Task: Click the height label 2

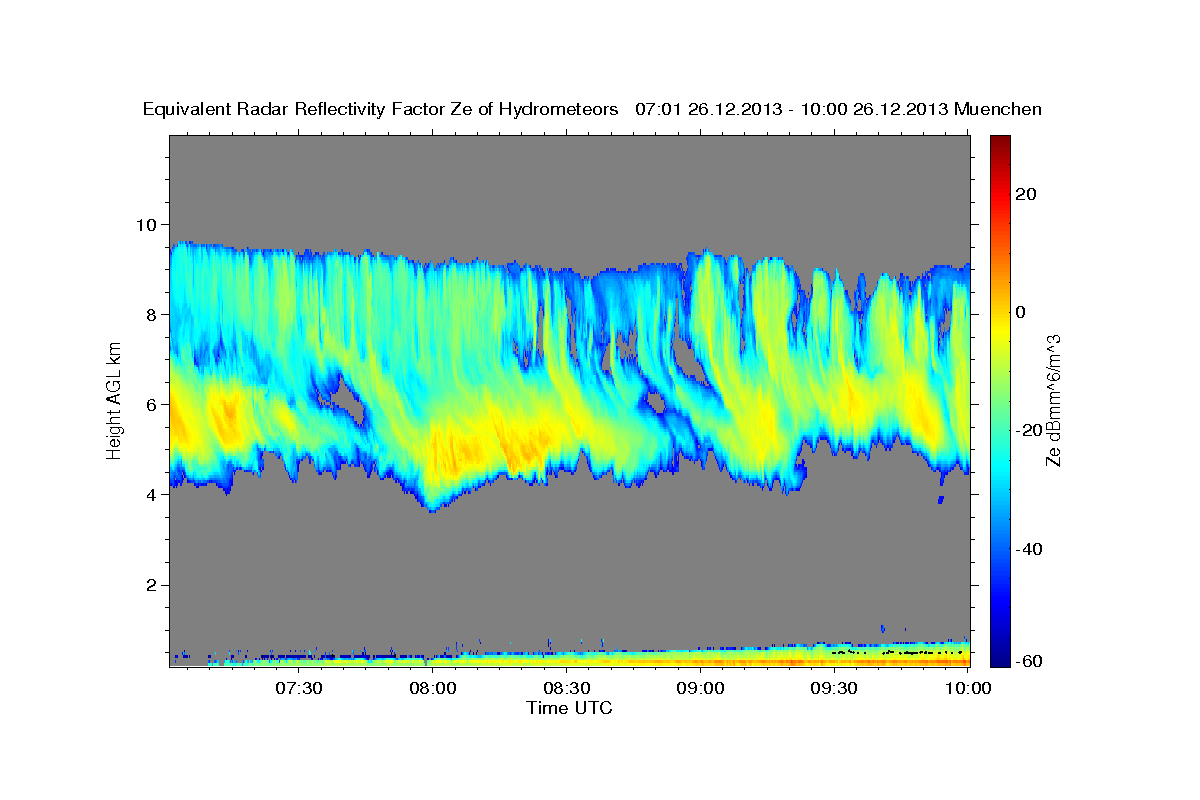Action: click(153, 585)
